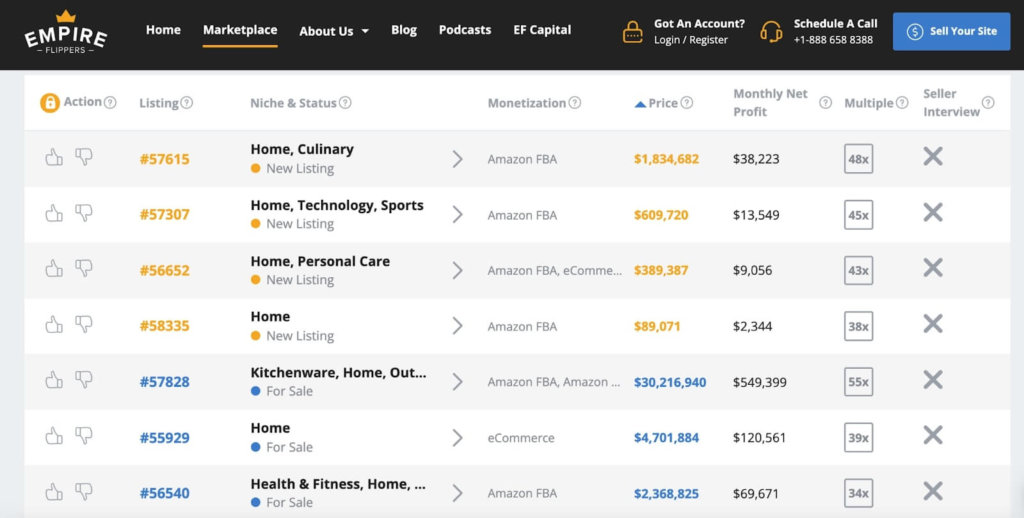This screenshot has height=518, width=1024.
Task: Go to the Blog page
Action: click(404, 30)
